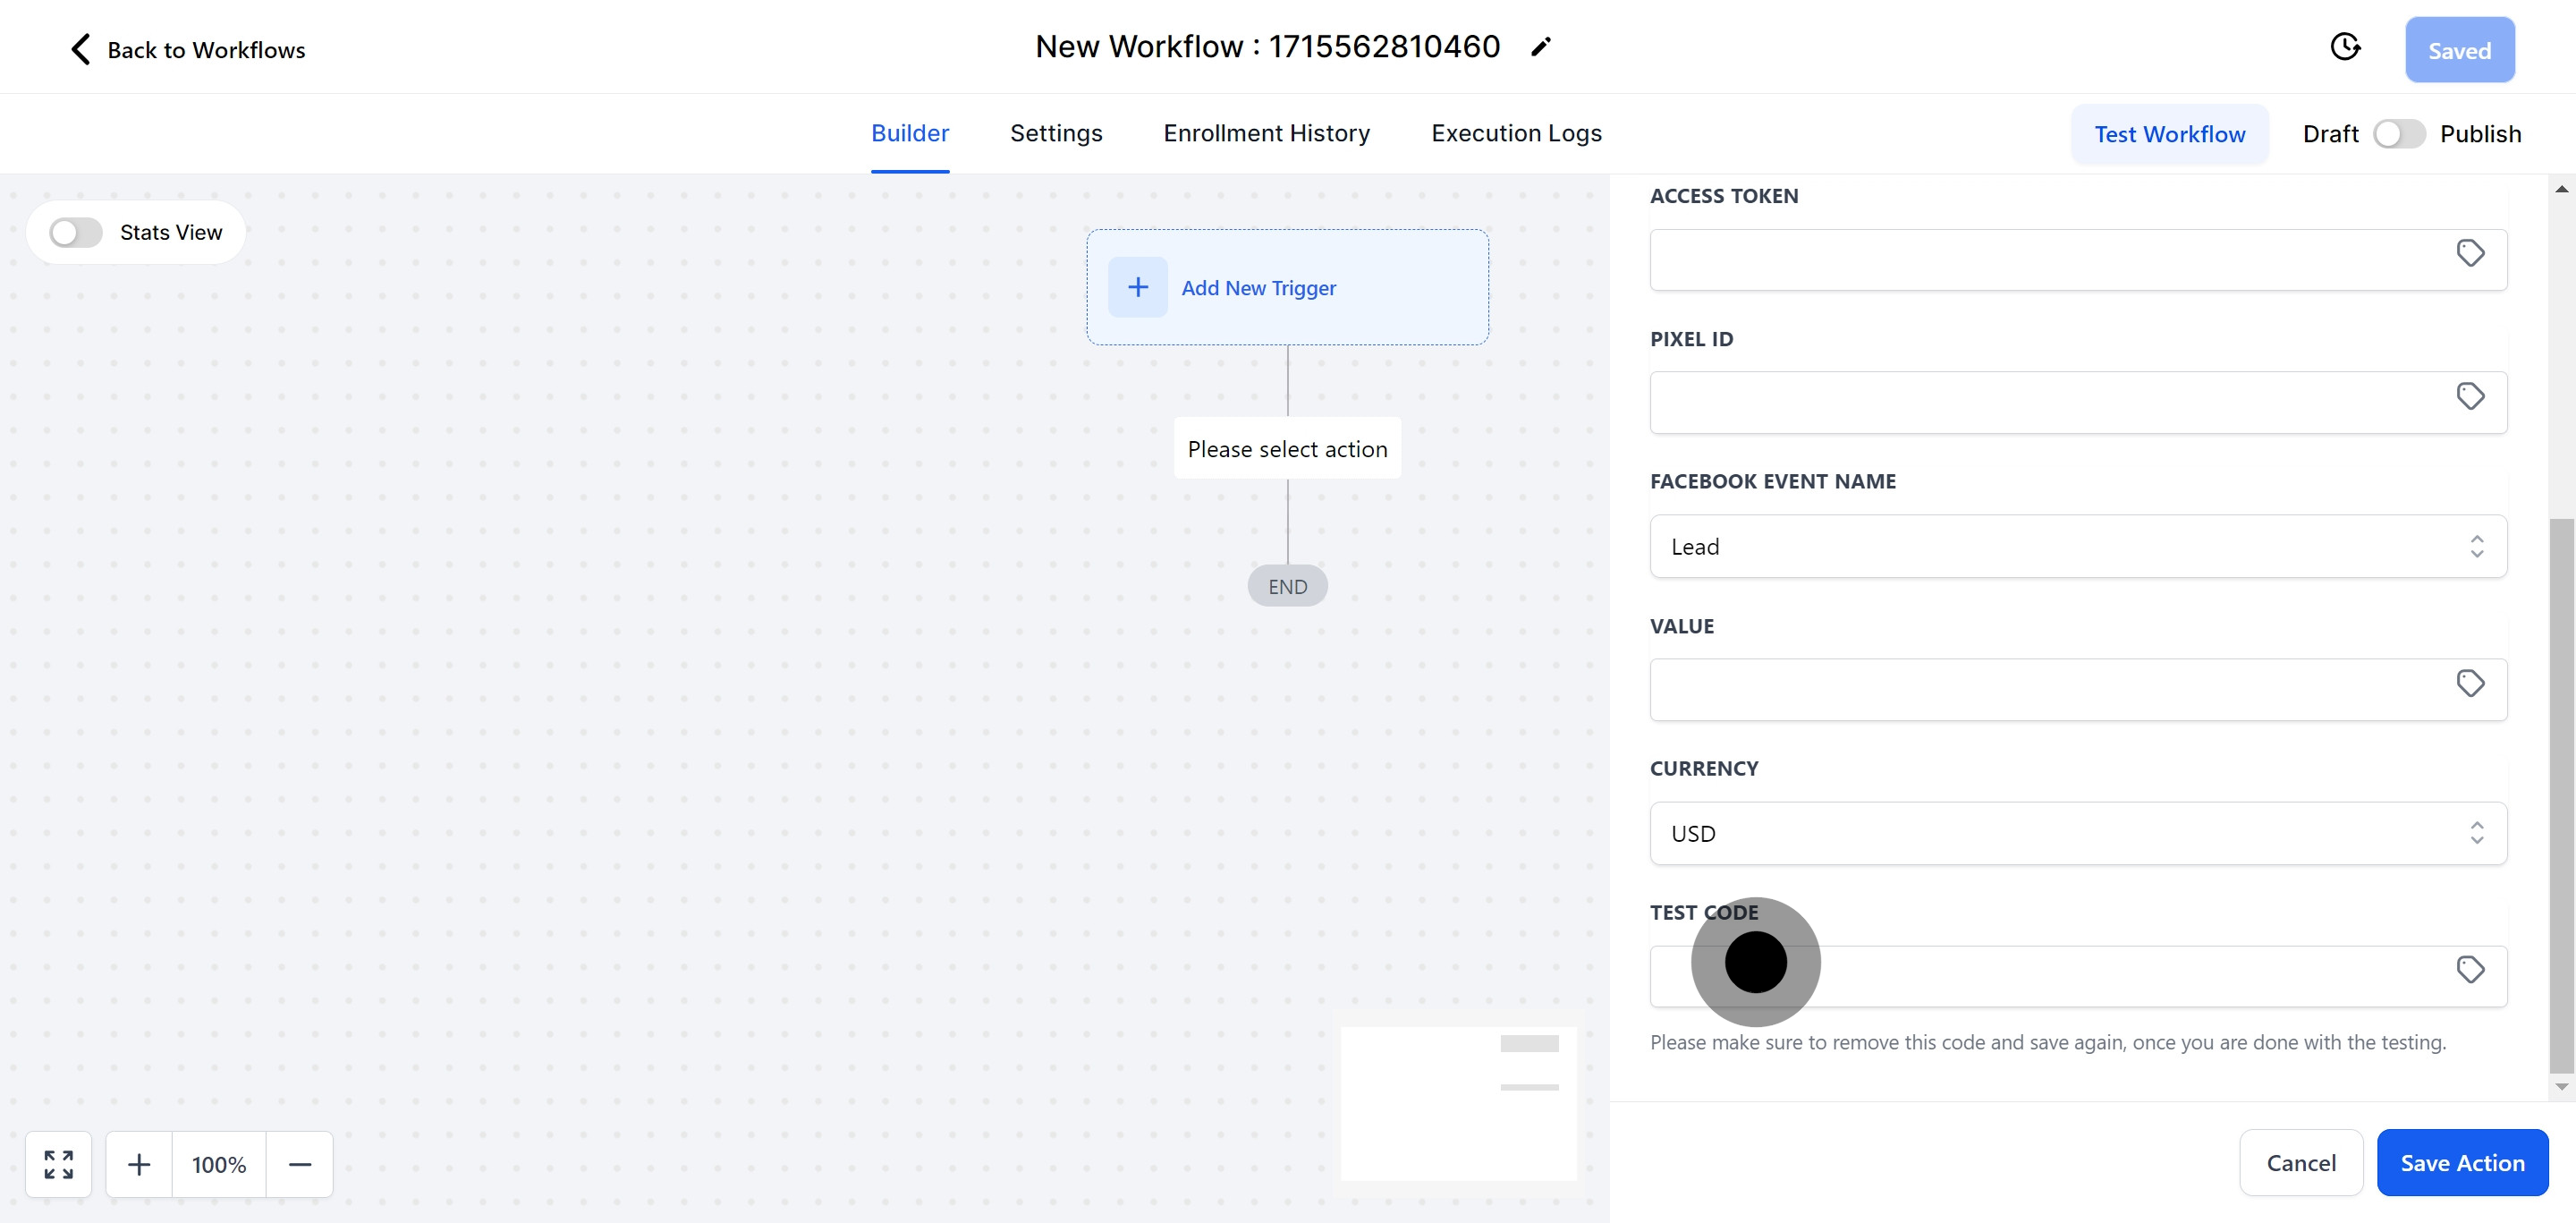Open the version history clock icon
The height and width of the screenshot is (1223, 2576).
click(x=2344, y=47)
